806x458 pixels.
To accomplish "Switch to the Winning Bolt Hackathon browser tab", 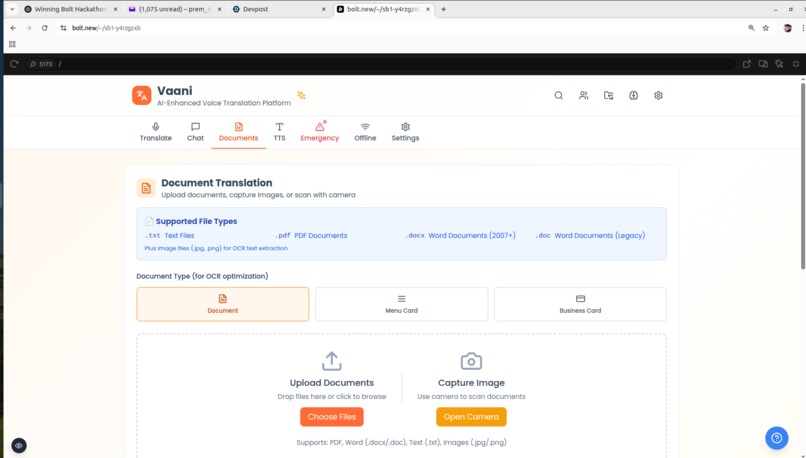I will click(x=70, y=9).
